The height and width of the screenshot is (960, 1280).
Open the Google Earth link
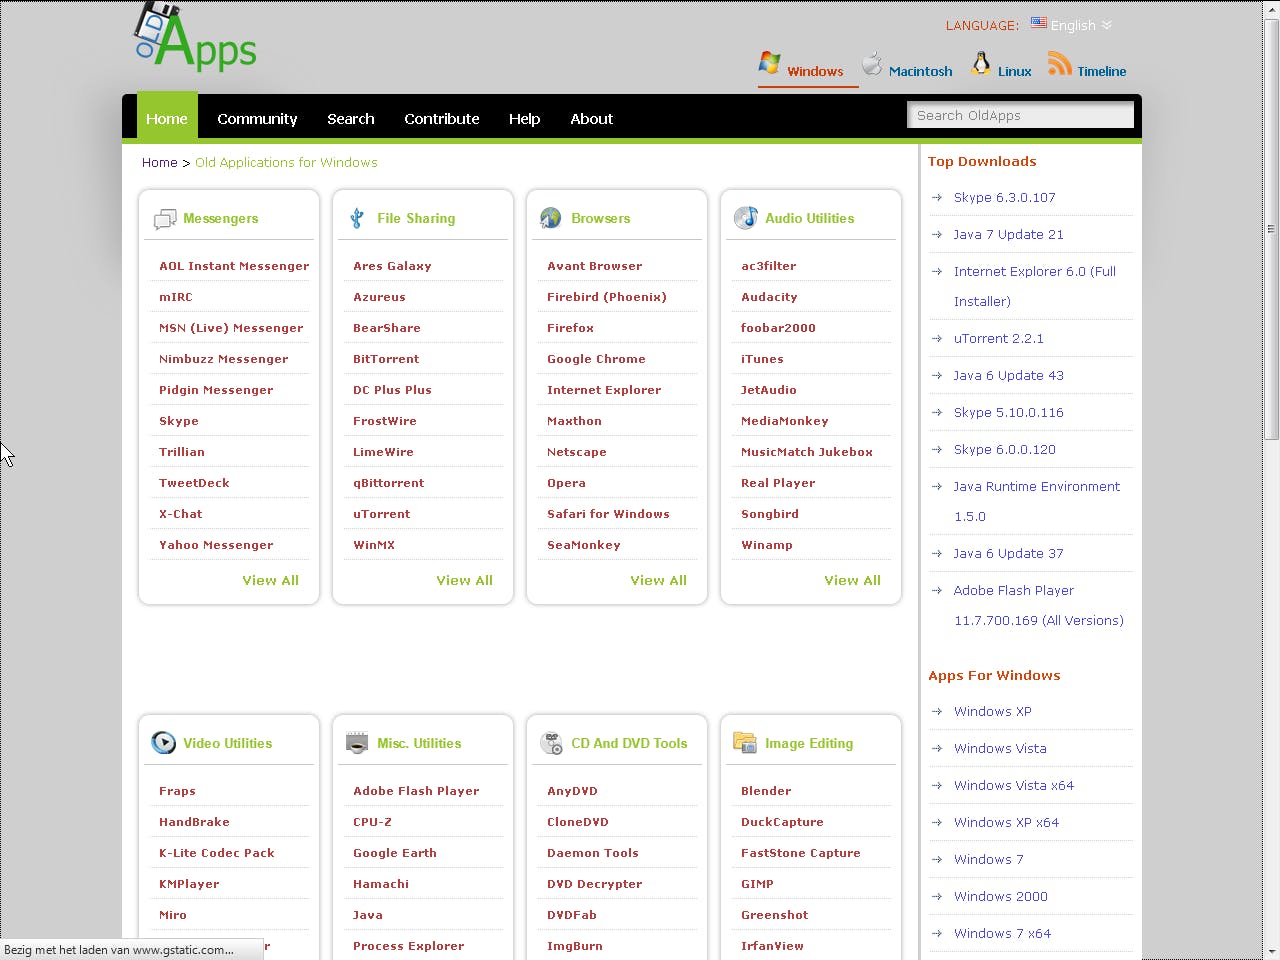coord(395,853)
